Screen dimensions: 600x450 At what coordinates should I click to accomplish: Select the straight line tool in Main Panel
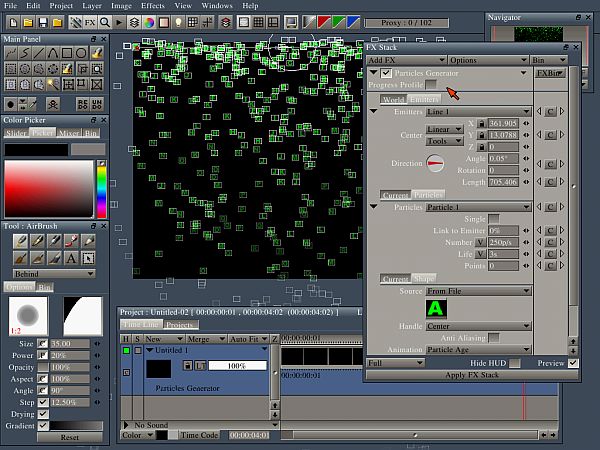click(x=39, y=53)
